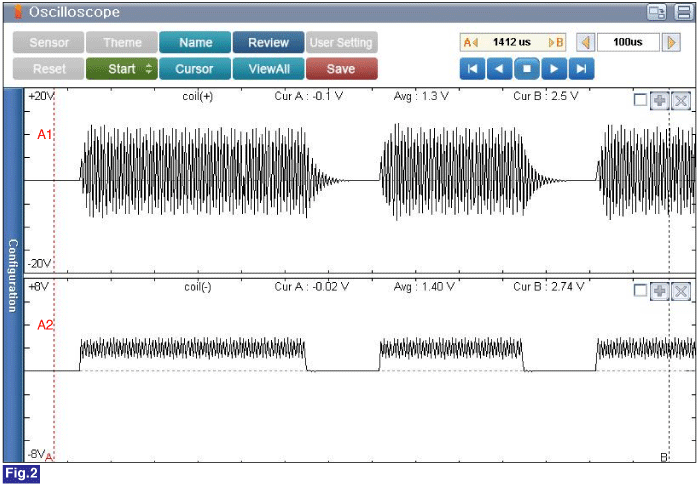Viewport: 700px width, 486px height.
Task: Click the A1 channel label
Action: [44, 134]
